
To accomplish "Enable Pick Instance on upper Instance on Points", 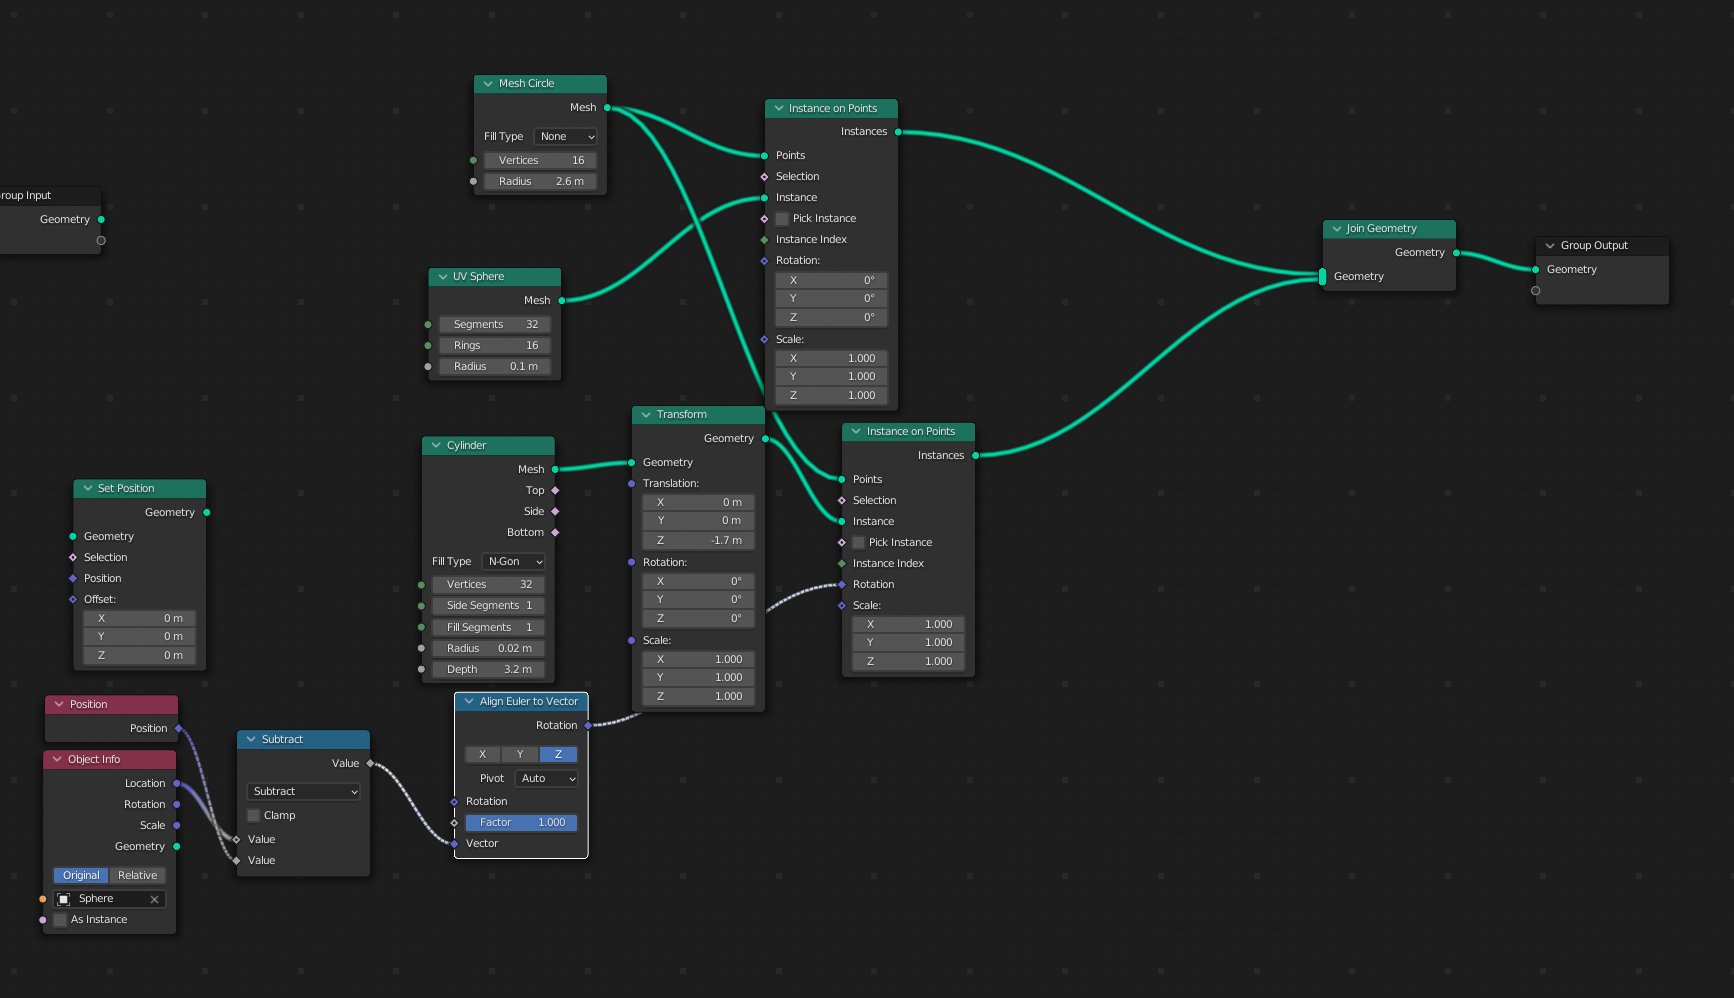I will (782, 219).
